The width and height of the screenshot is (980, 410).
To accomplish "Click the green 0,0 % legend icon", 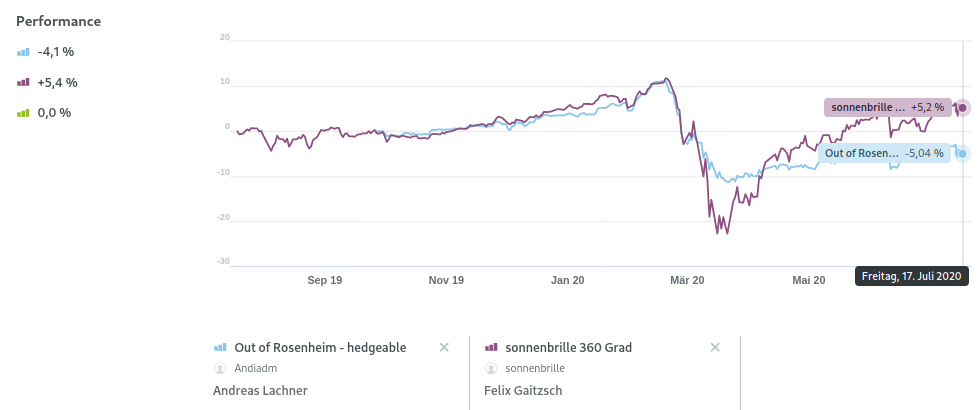I will tap(23, 112).
